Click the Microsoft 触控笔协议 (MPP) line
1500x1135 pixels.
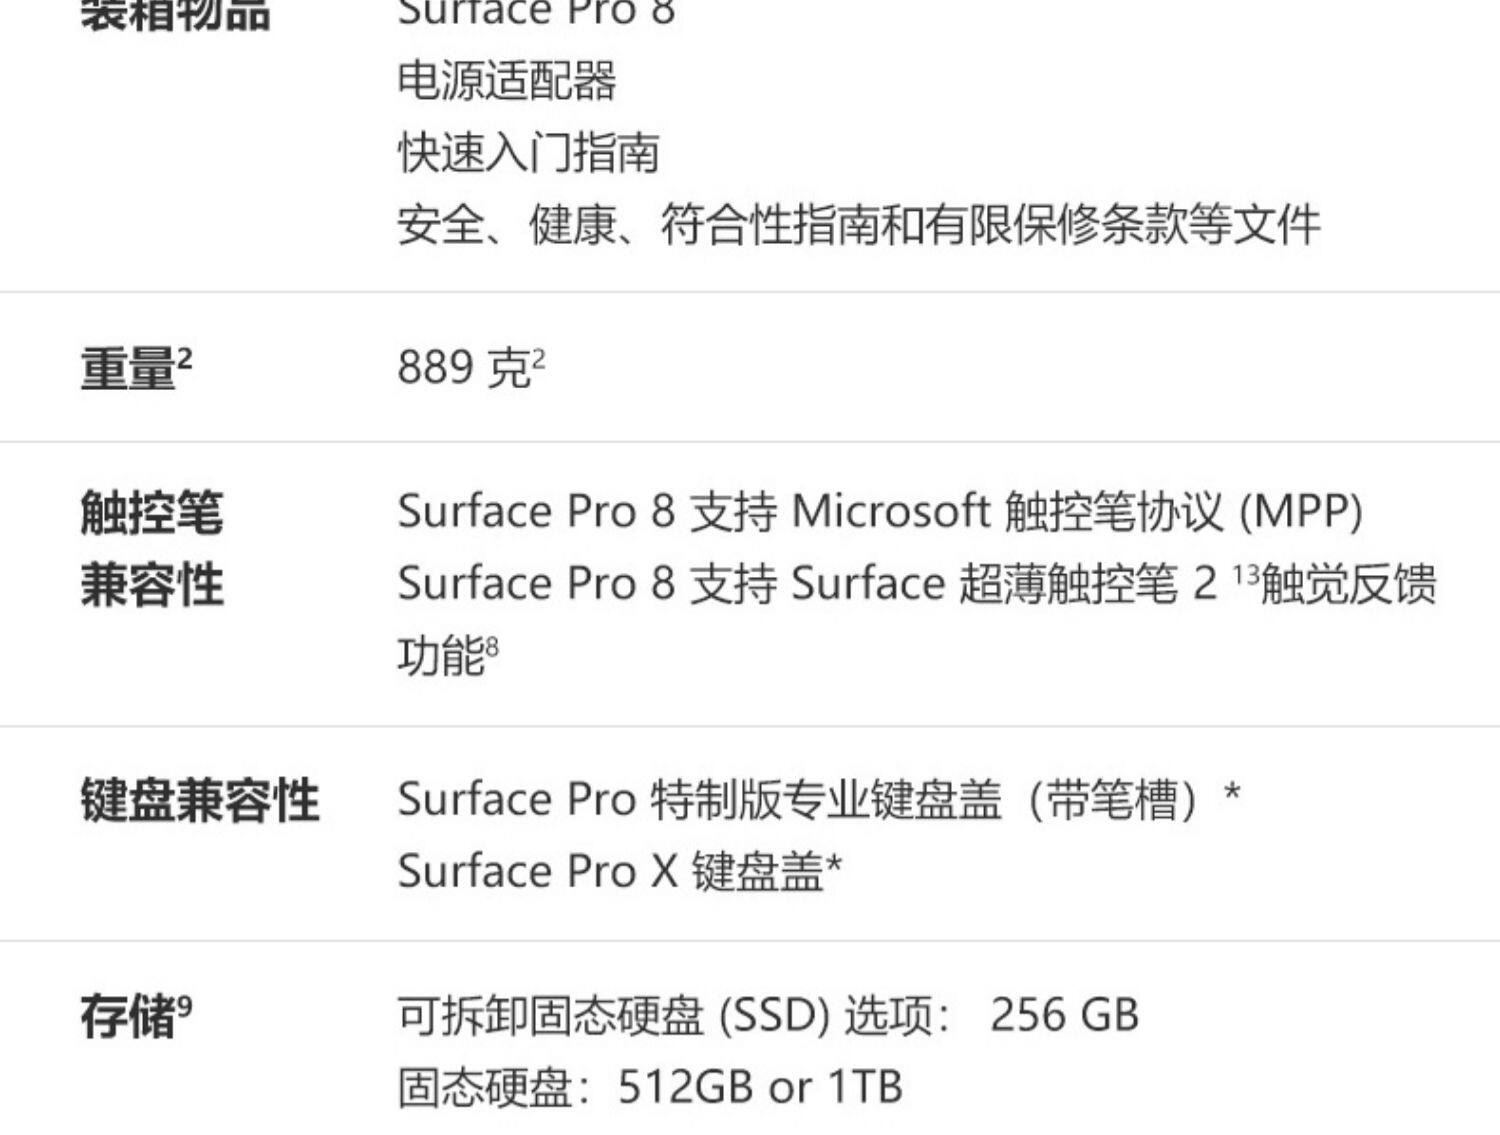point(880,512)
